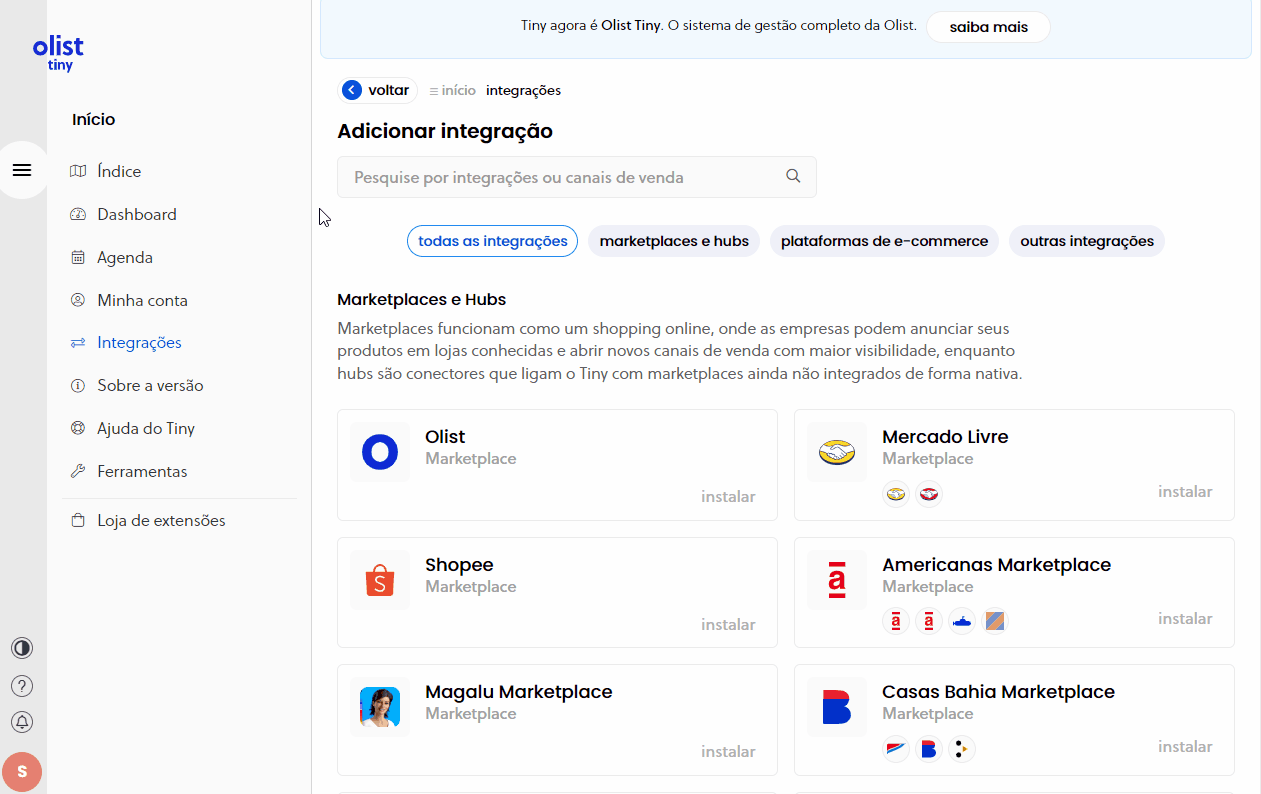Select the marketplaces e hubs filter
The height and width of the screenshot is (794, 1261).
(674, 241)
